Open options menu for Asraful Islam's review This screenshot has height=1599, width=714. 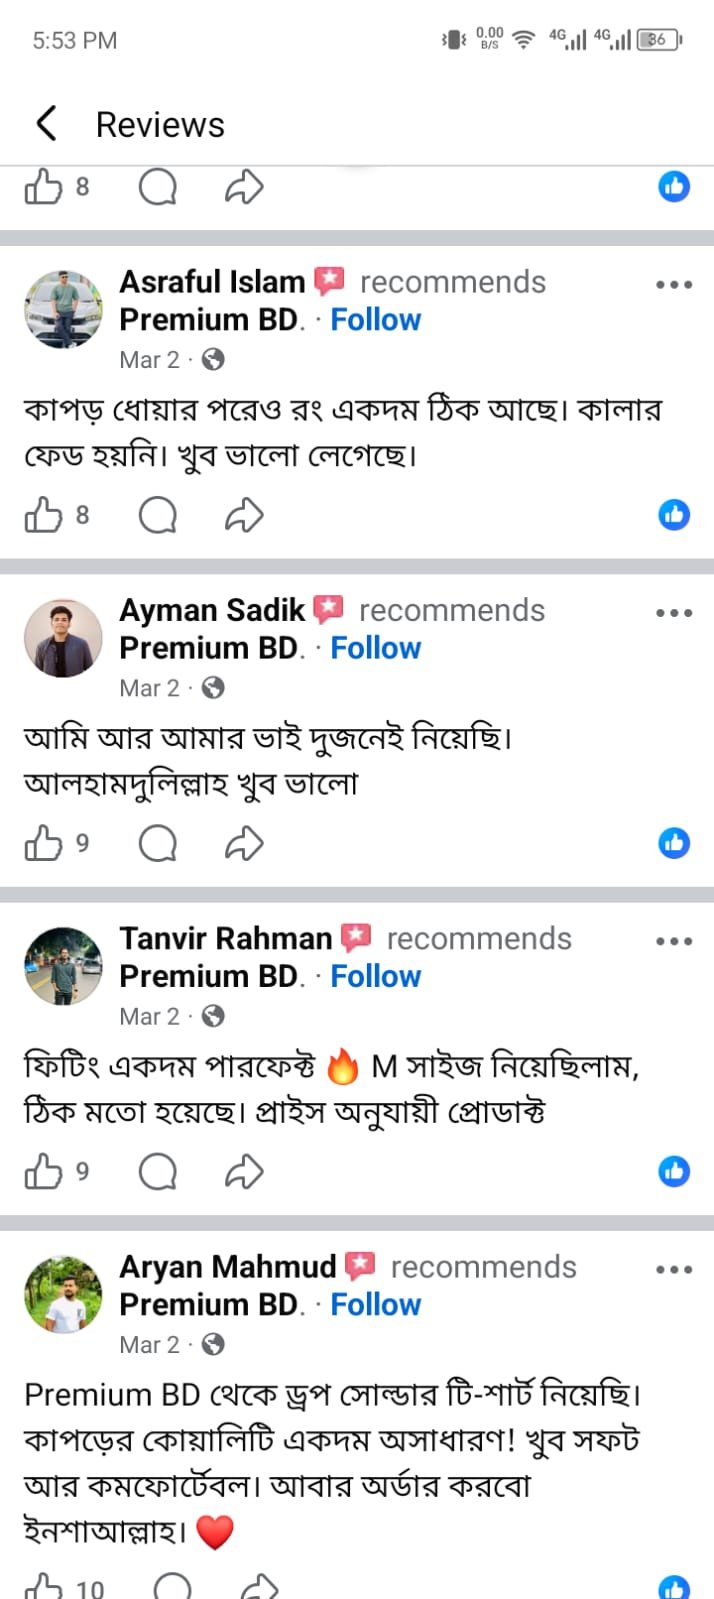[674, 285]
